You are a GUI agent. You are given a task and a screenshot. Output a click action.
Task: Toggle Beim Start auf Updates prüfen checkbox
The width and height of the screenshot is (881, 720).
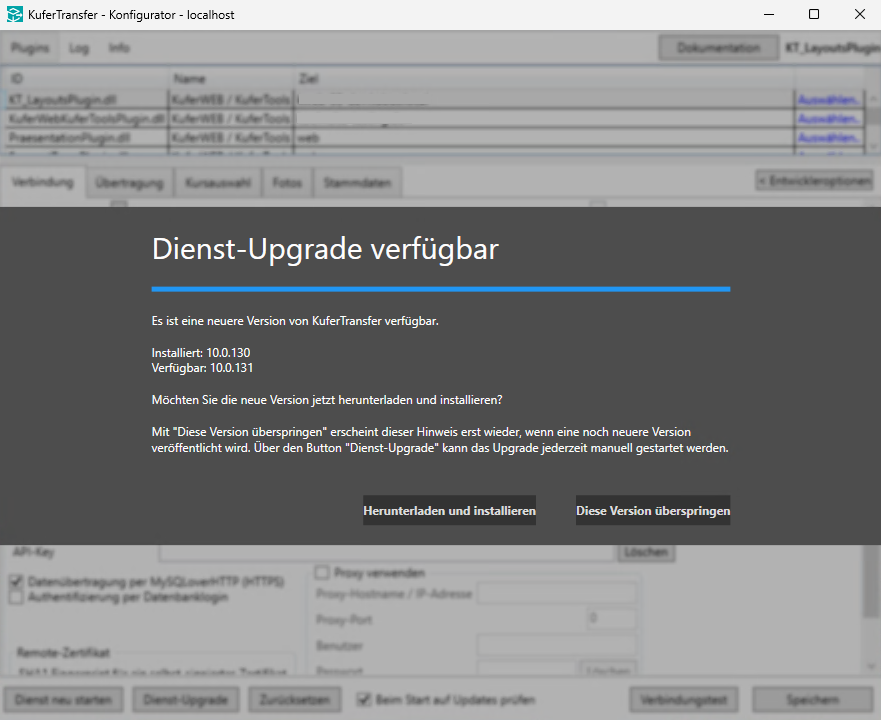tap(364, 700)
